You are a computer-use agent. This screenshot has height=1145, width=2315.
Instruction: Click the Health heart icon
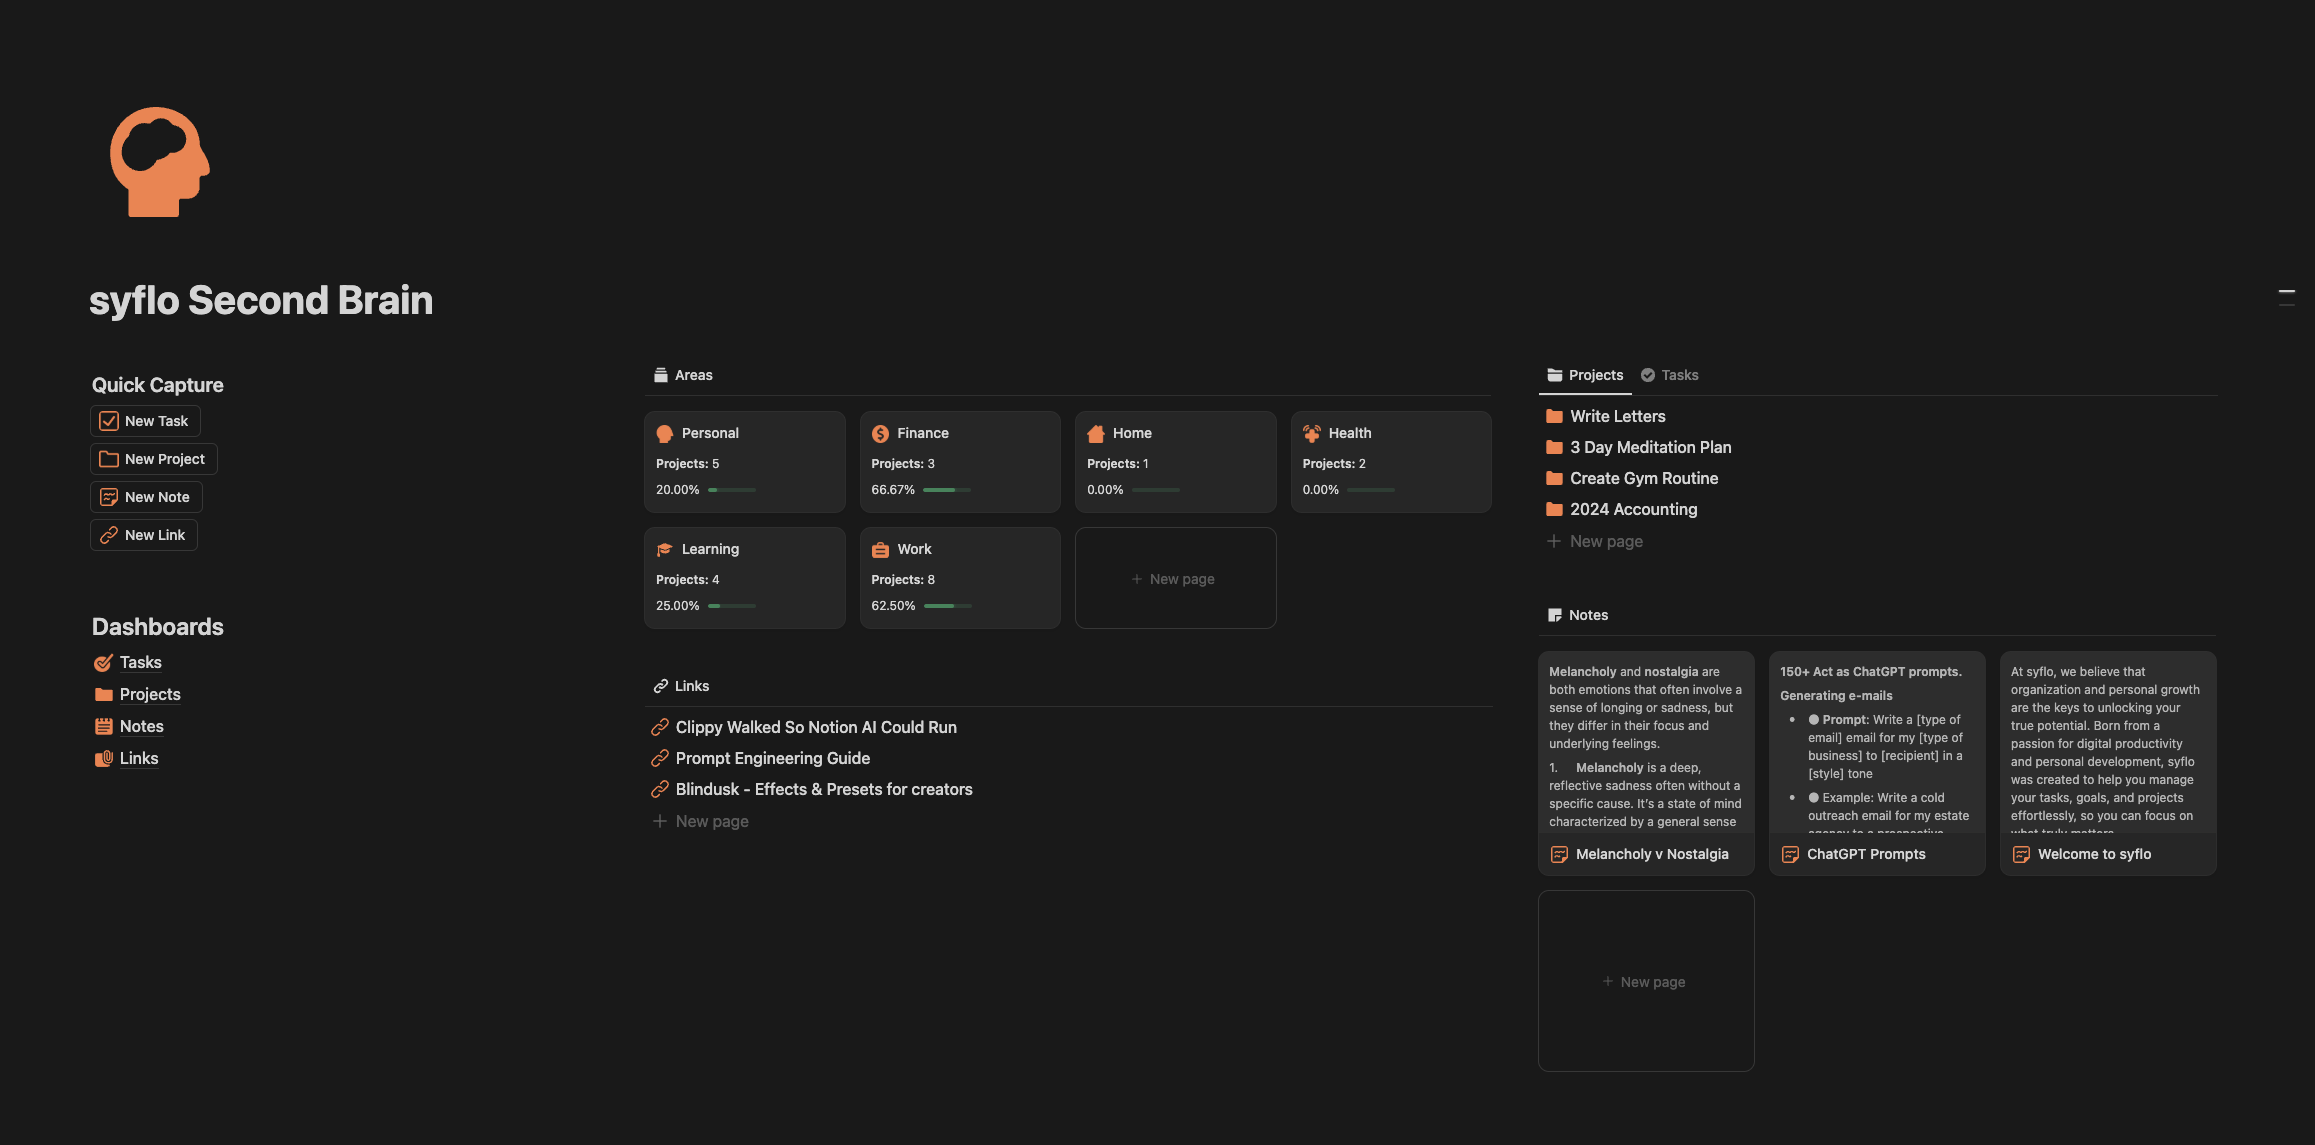point(1311,434)
